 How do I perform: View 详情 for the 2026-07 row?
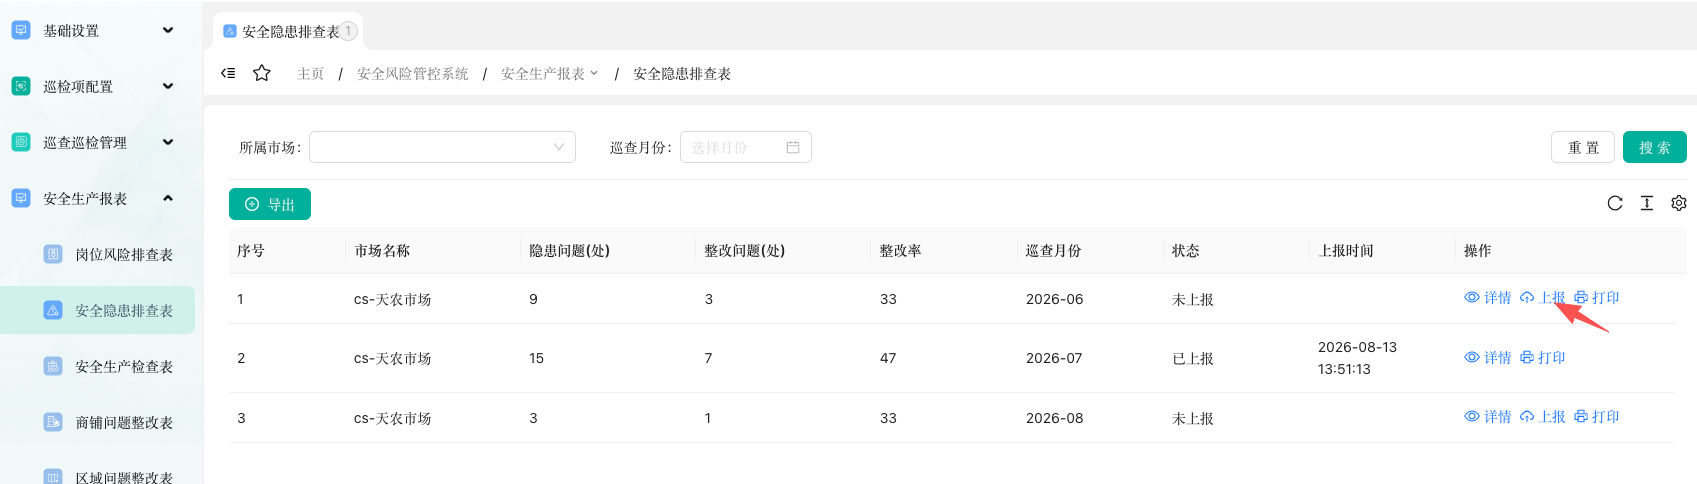(1488, 357)
